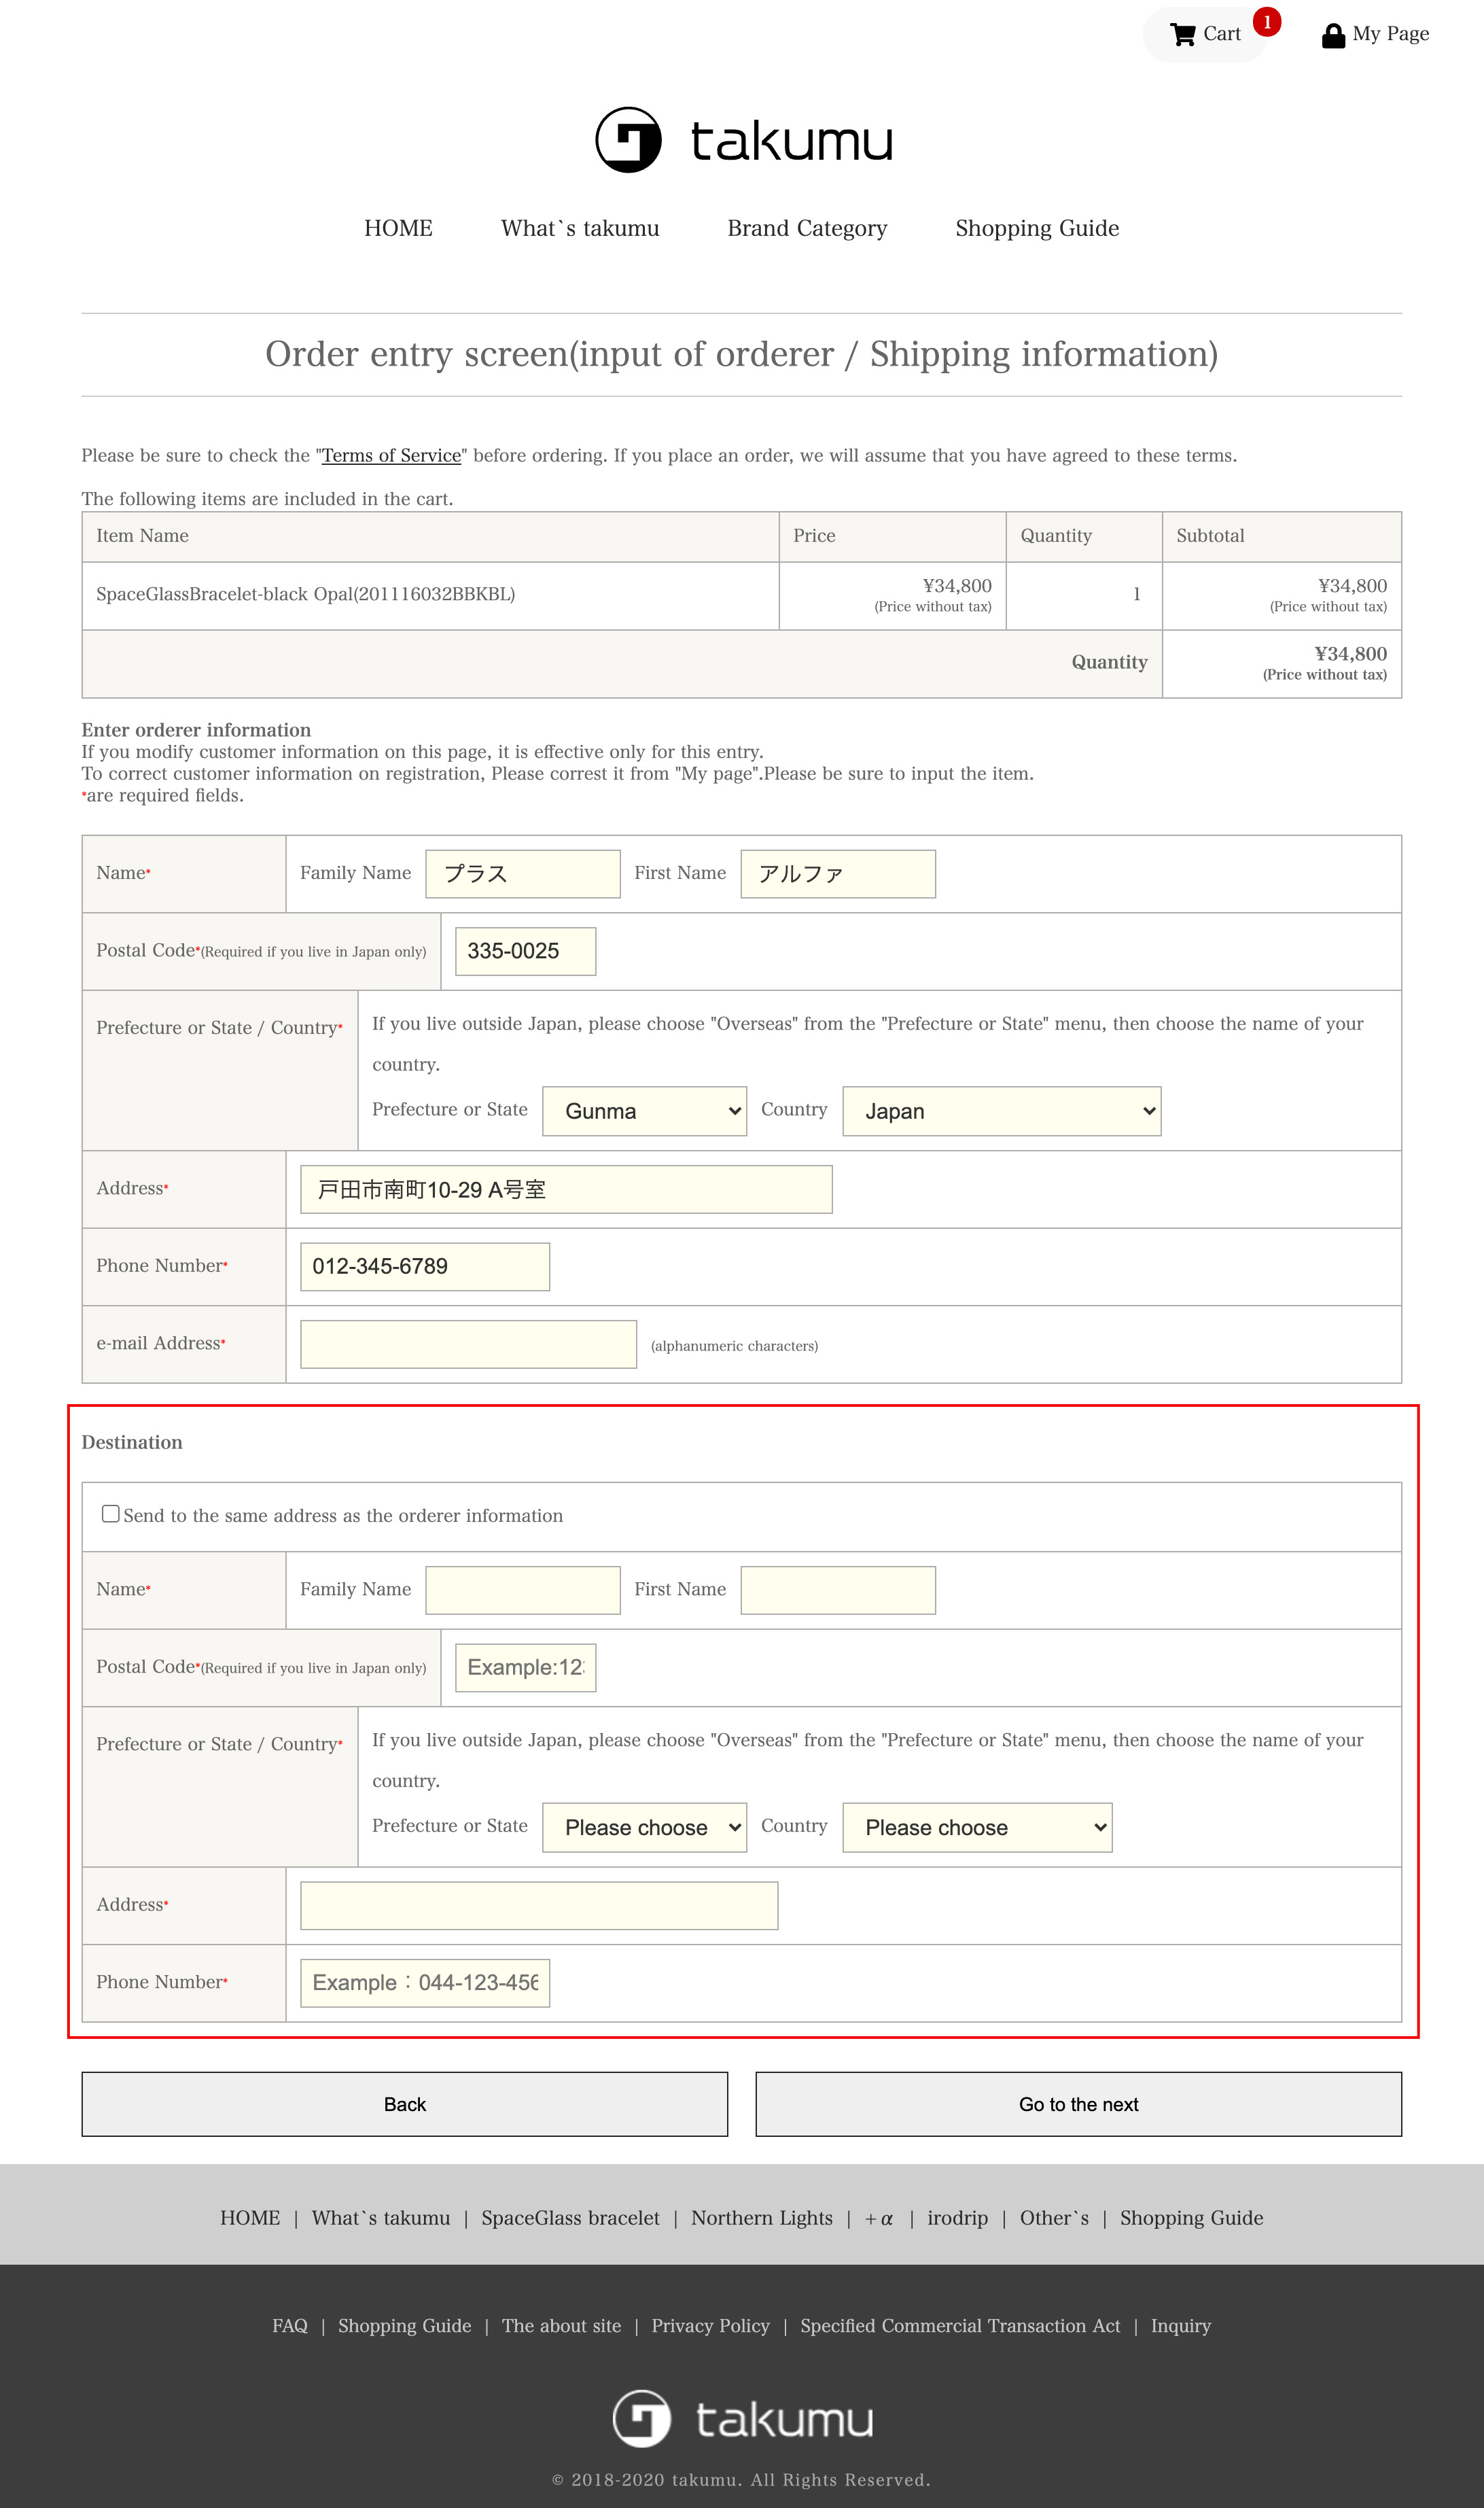The image size is (1484, 2508).
Task: Open Shopping Guide link in dark footer
Action: click(404, 2325)
